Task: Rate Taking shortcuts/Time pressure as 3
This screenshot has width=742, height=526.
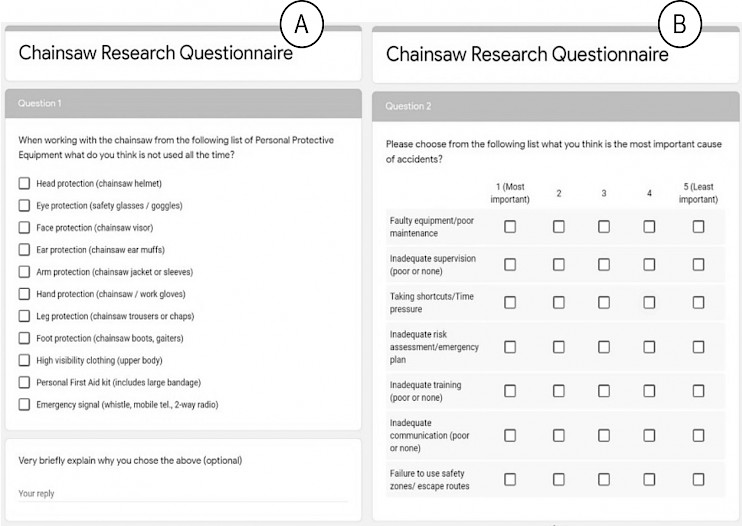Action: pos(604,302)
